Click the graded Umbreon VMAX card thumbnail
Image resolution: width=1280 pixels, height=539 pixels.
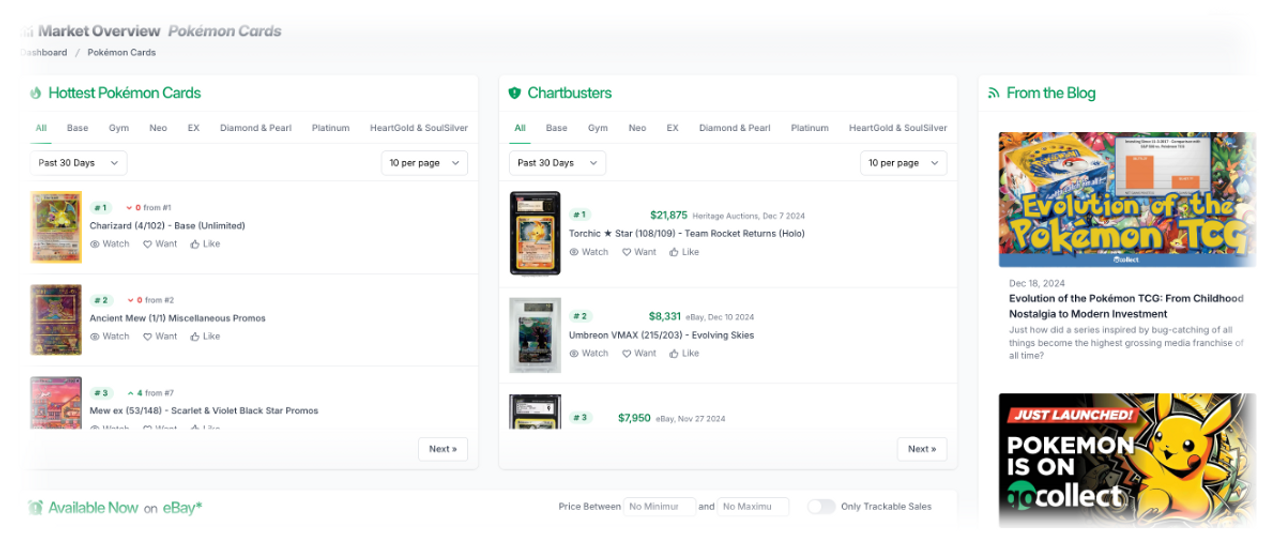click(535, 335)
